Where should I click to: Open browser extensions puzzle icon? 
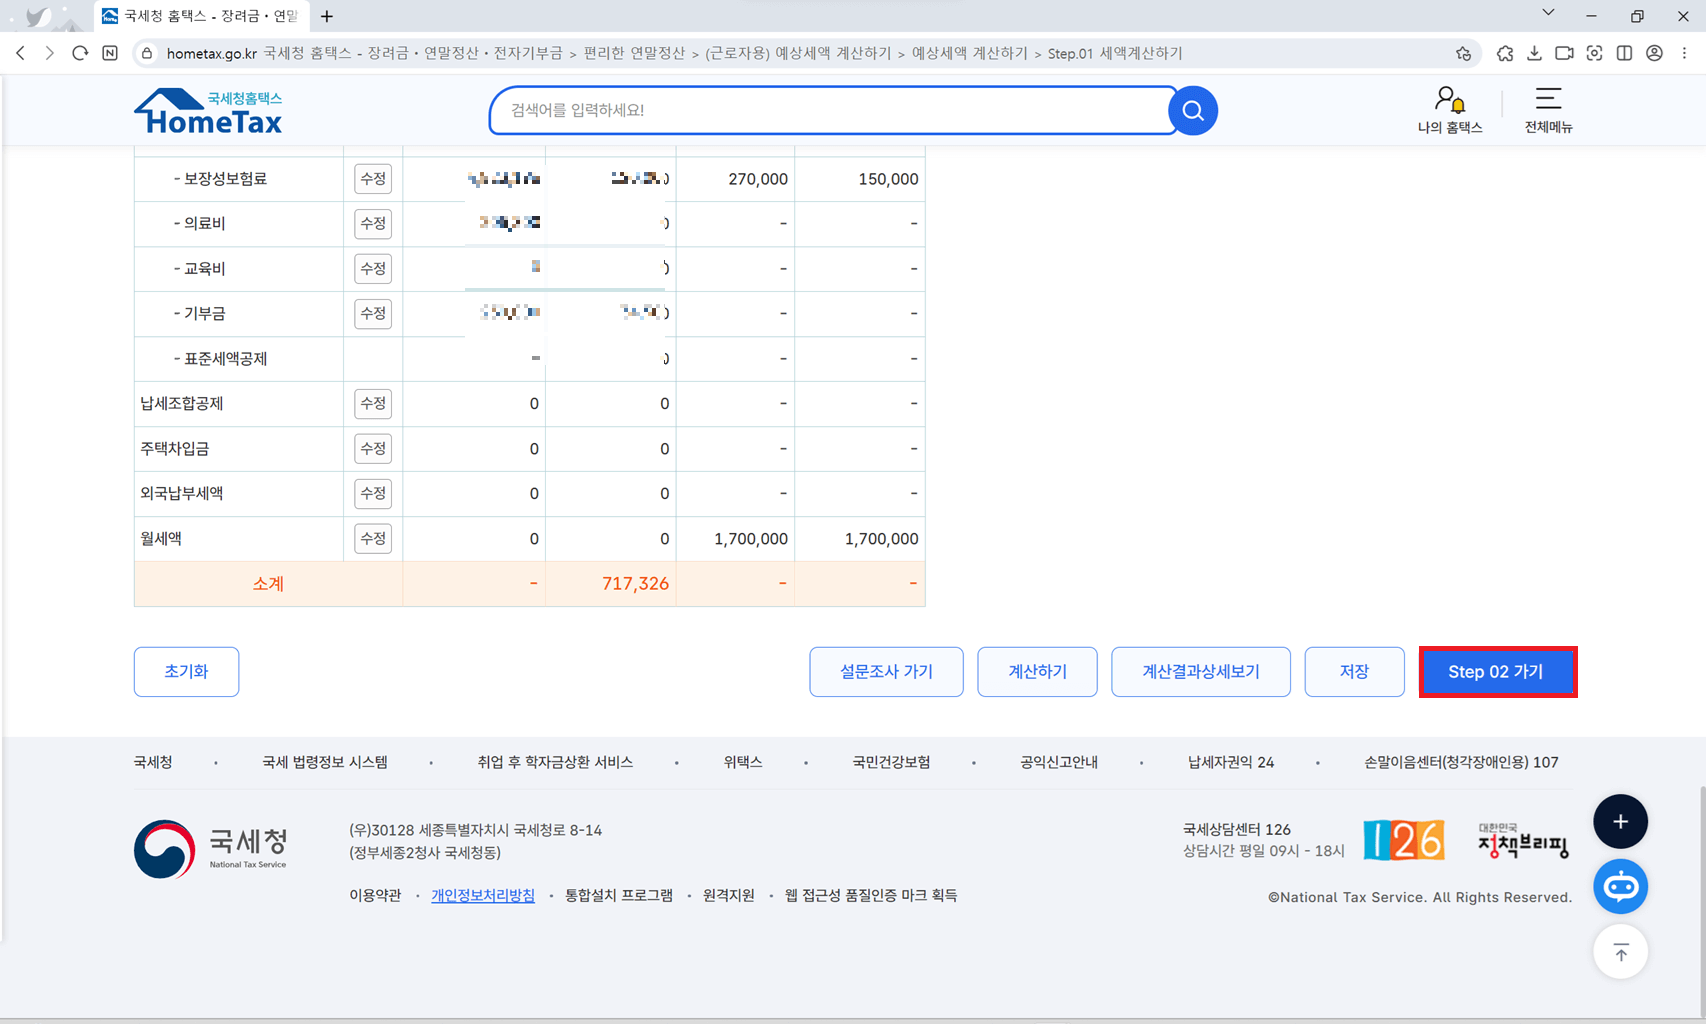click(x=1505, y=53)
